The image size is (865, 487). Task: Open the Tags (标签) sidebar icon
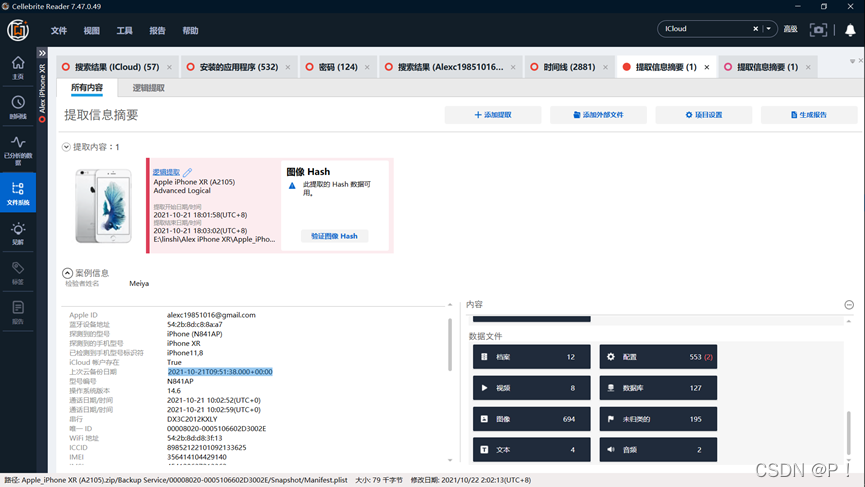18,273
